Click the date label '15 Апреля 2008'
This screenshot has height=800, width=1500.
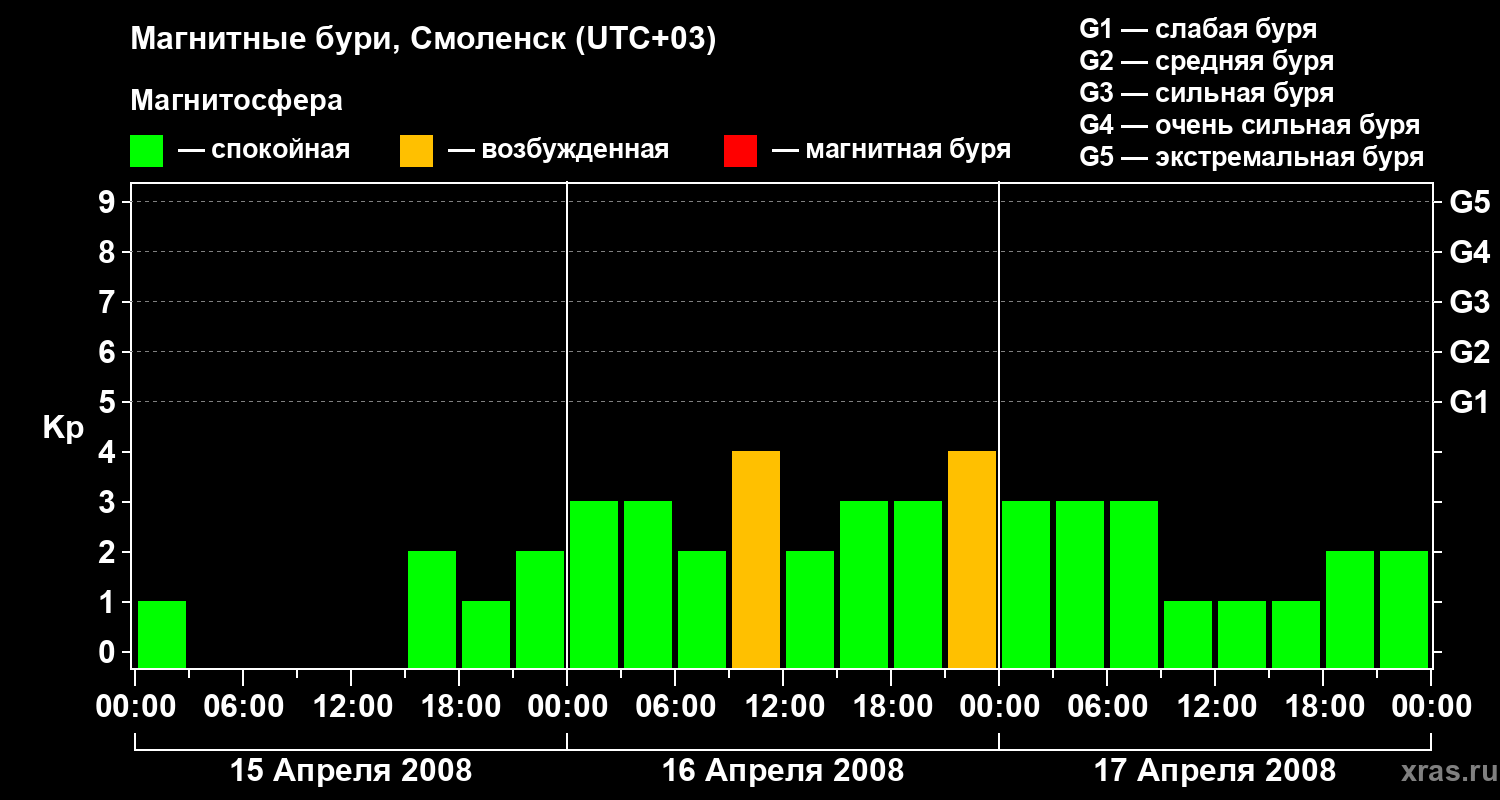[x=351, y=770]
